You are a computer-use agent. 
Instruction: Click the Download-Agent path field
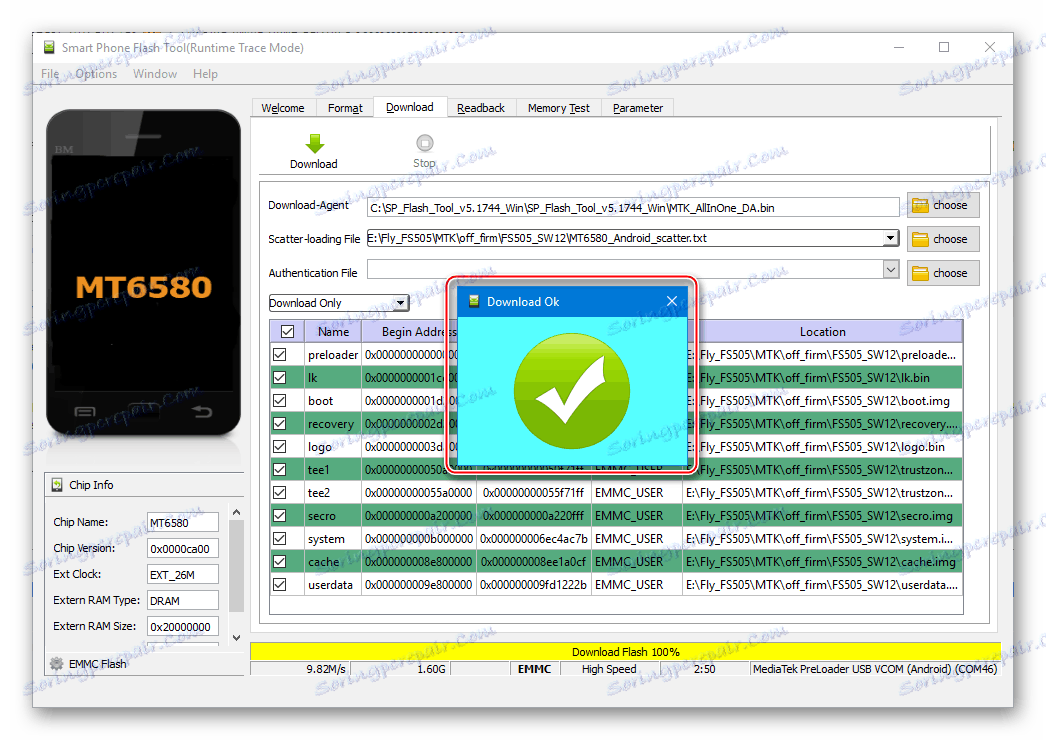click(632, 208)
